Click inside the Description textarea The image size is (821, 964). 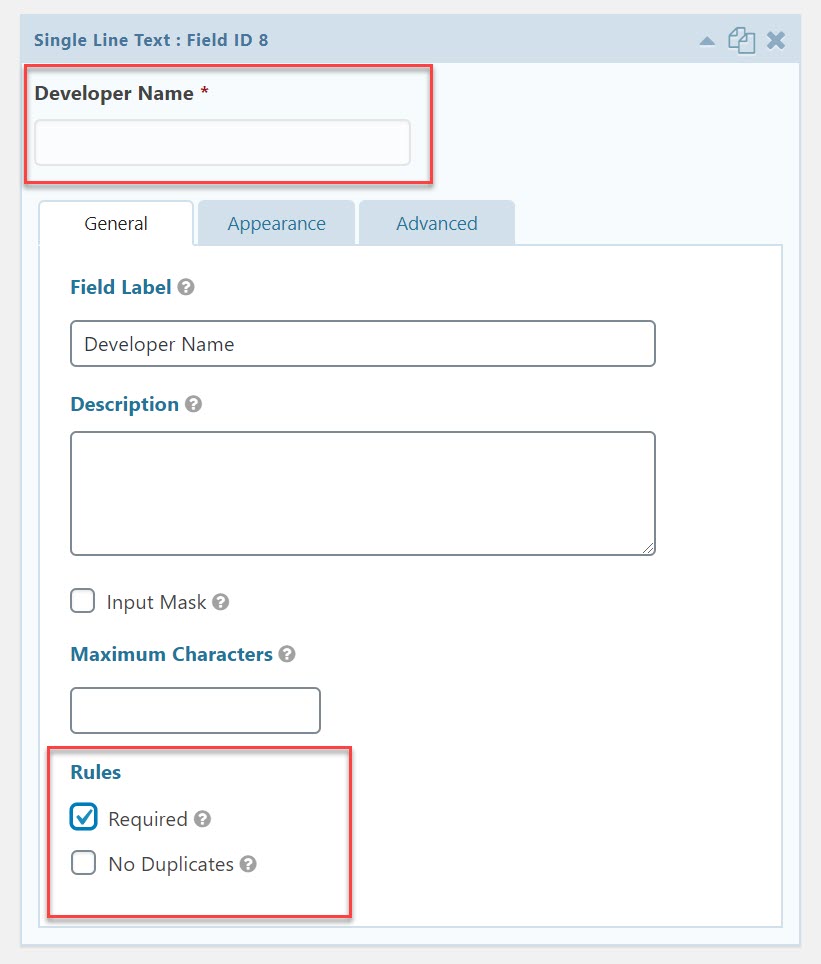(x=363, y=494)
